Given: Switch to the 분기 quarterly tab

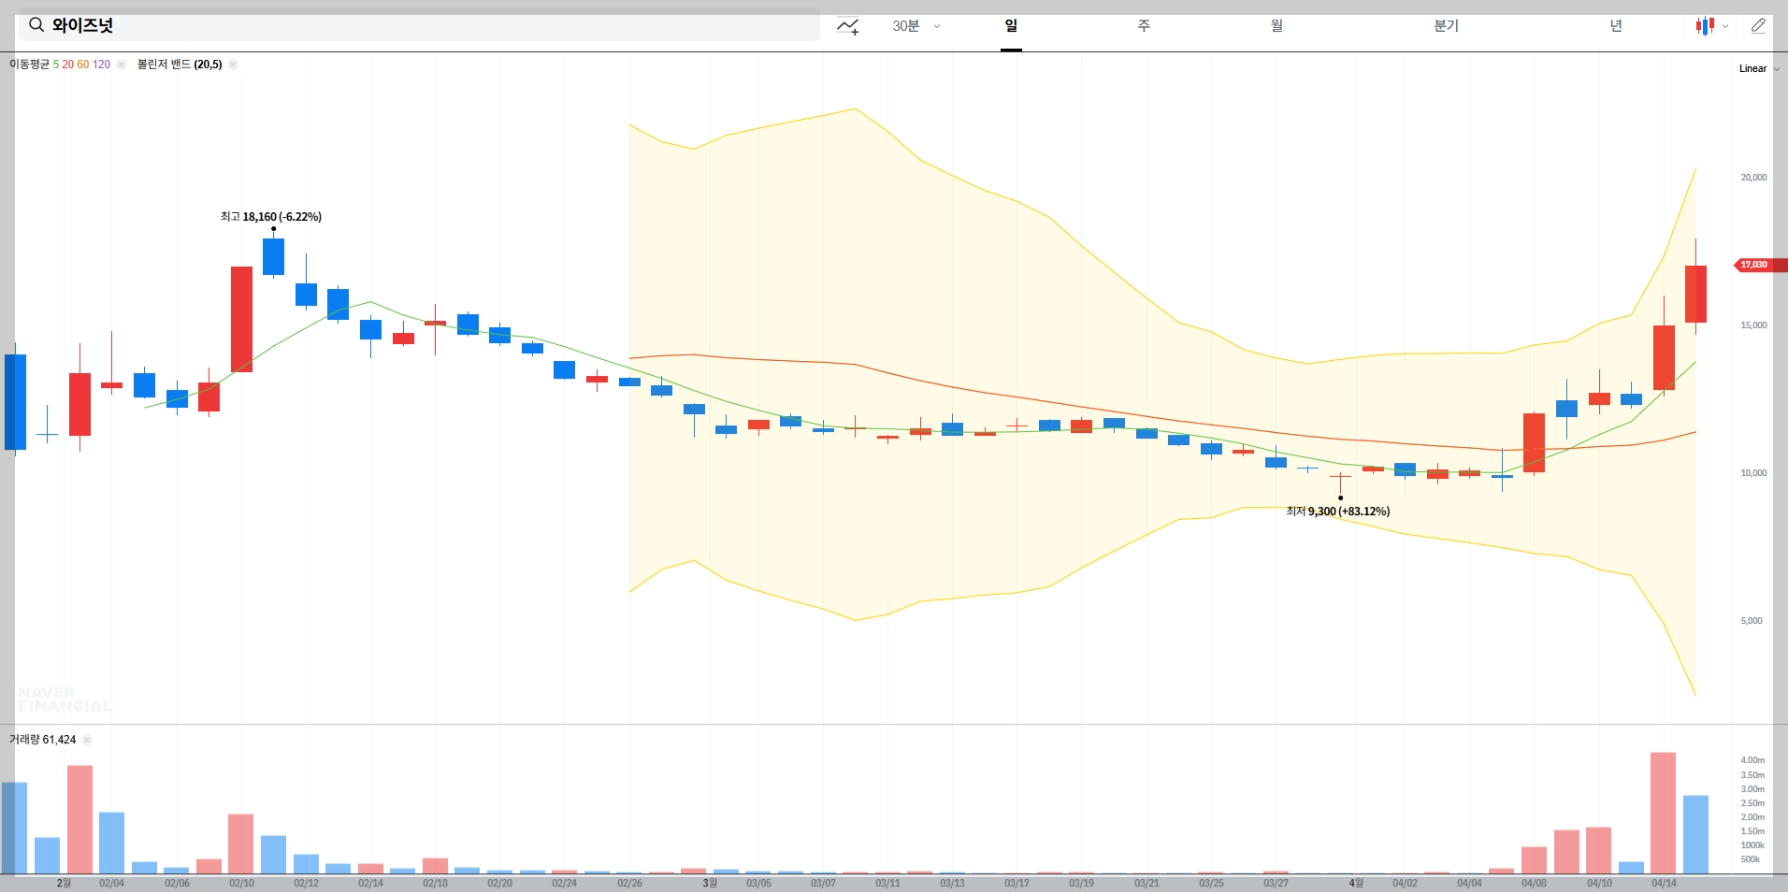Looking at the screenshot, I should [x=1446, y=26].
